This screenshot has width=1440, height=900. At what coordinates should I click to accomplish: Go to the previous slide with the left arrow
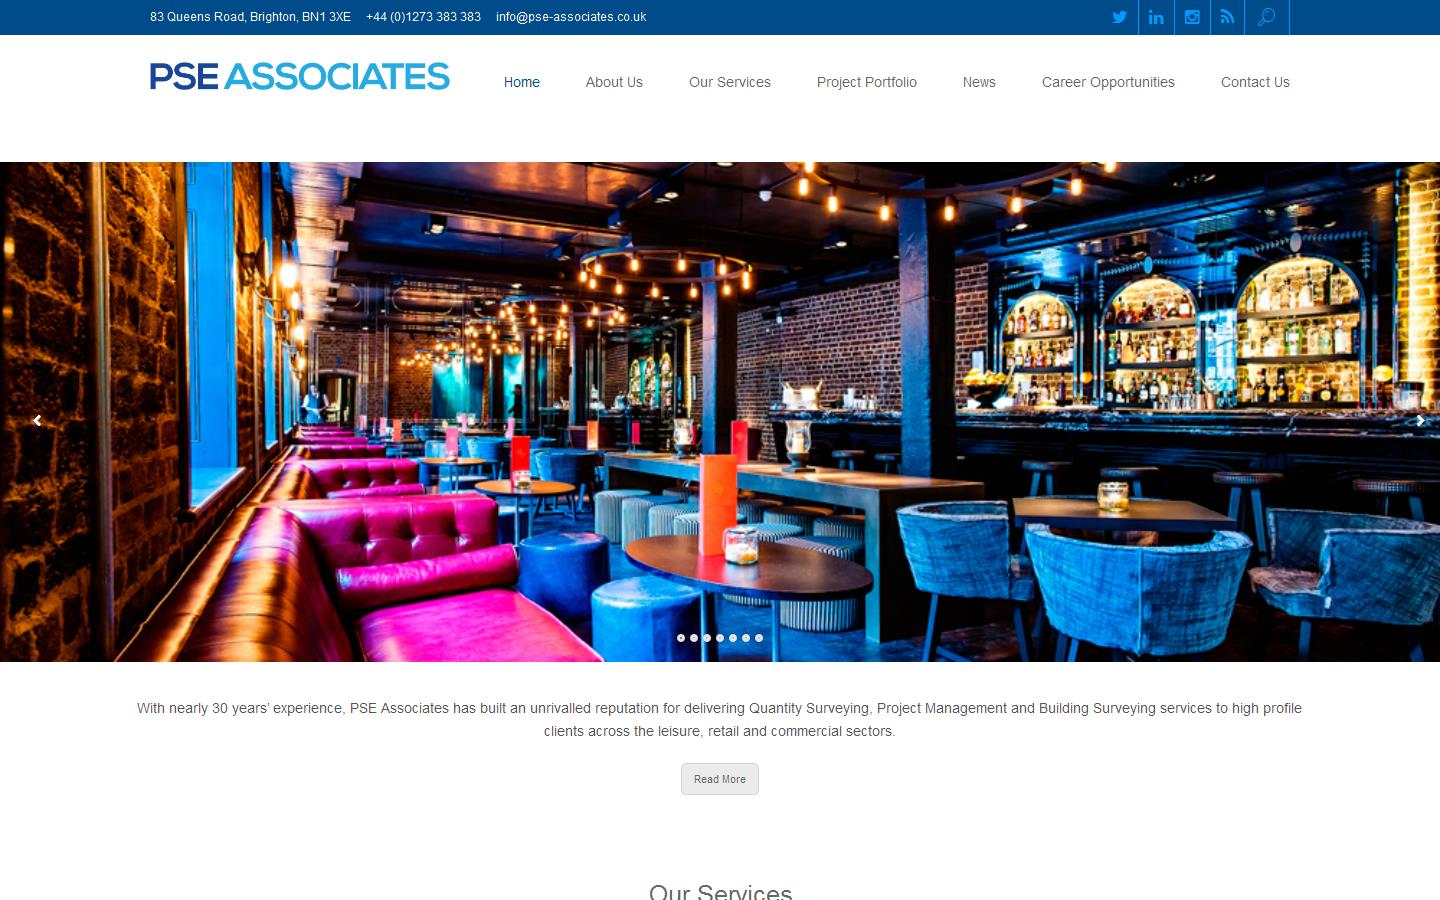[x=37, y=421]
